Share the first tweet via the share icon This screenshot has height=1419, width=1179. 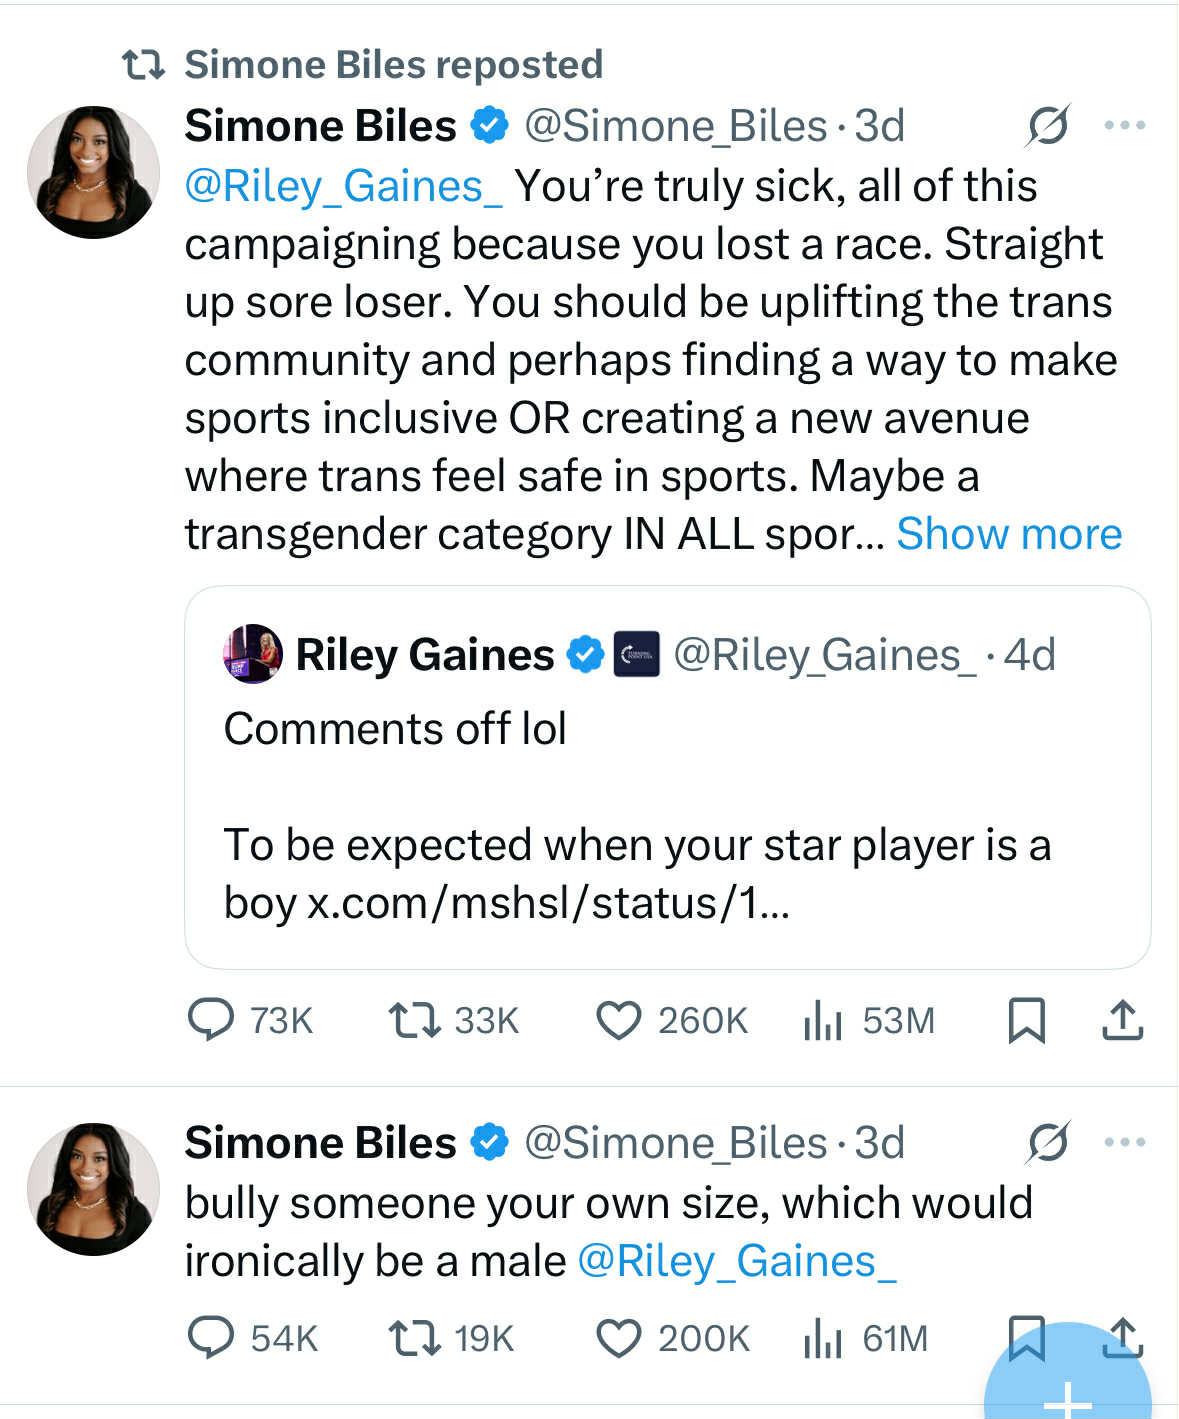pyautogui.click(x=1122, y=1021)
